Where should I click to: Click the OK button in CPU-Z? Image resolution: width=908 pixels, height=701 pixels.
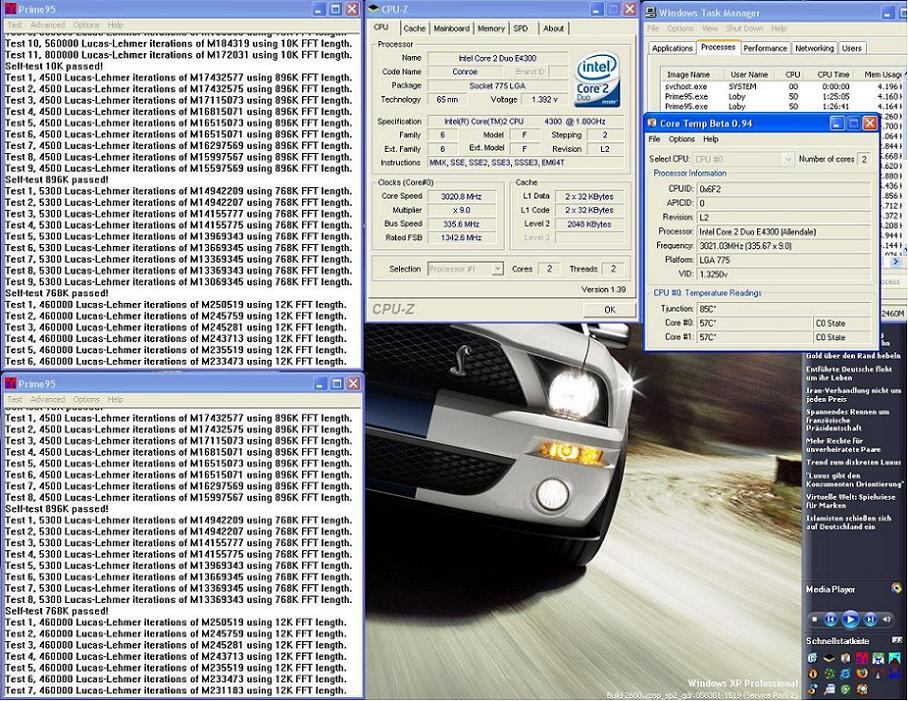(609, 310)
